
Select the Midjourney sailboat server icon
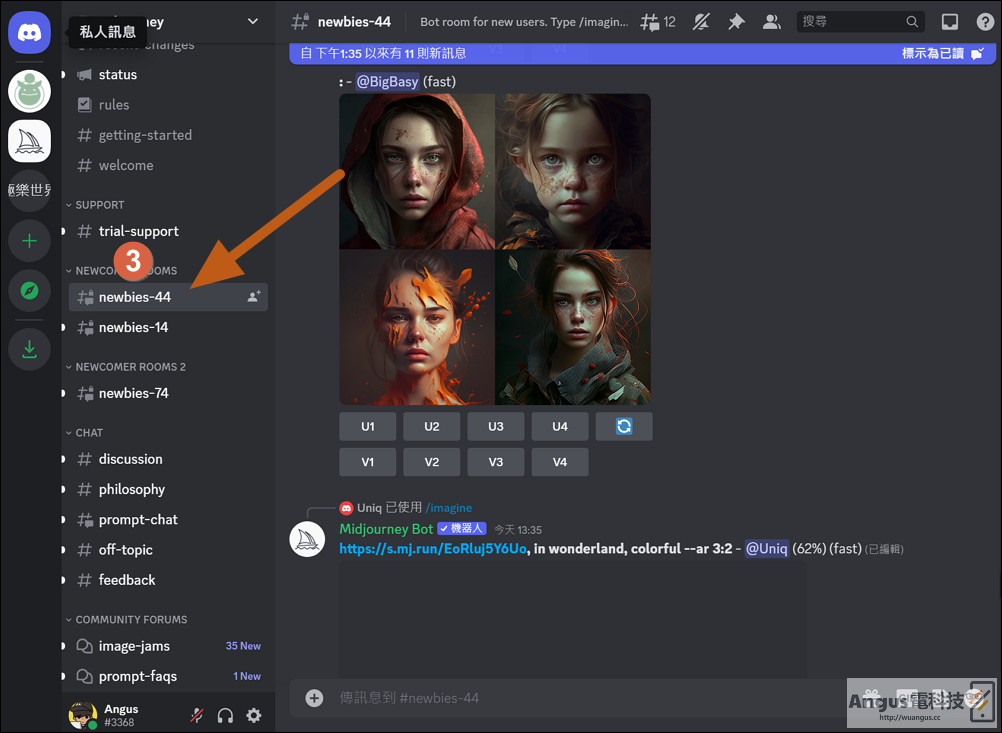pos(29,141)
